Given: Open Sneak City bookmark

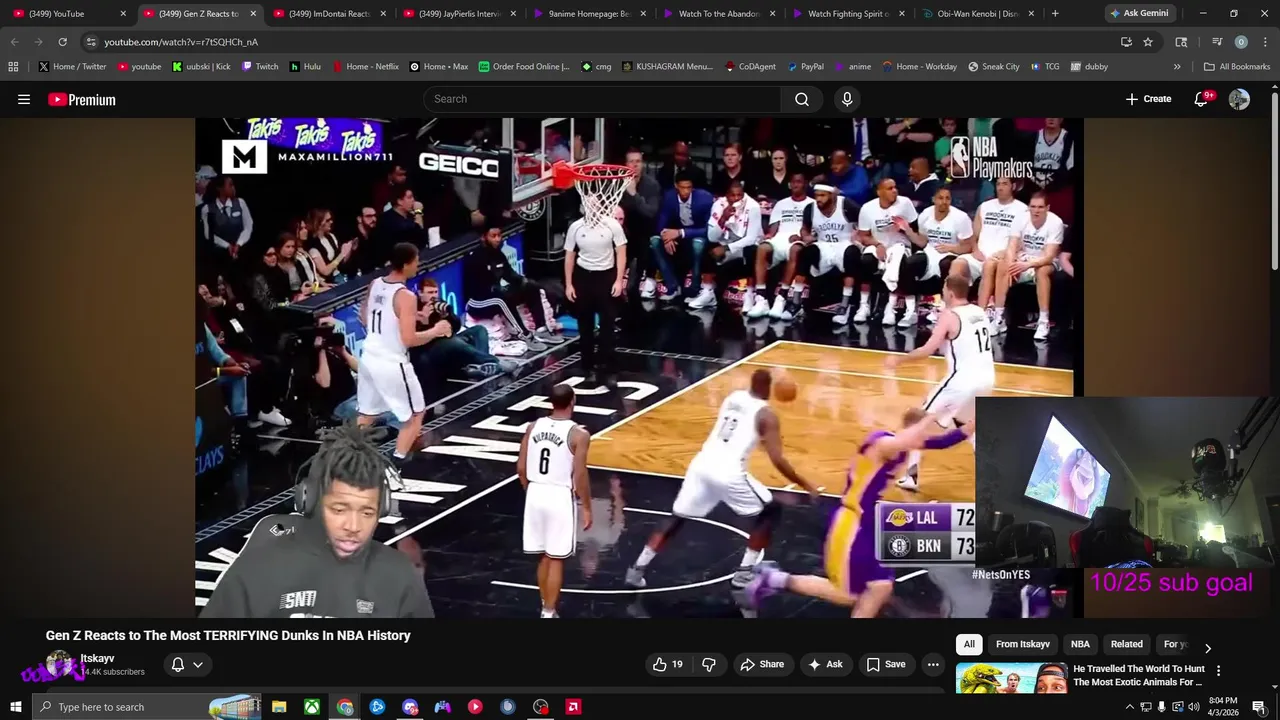Looking at the screenshot, I should coord(994,67).
